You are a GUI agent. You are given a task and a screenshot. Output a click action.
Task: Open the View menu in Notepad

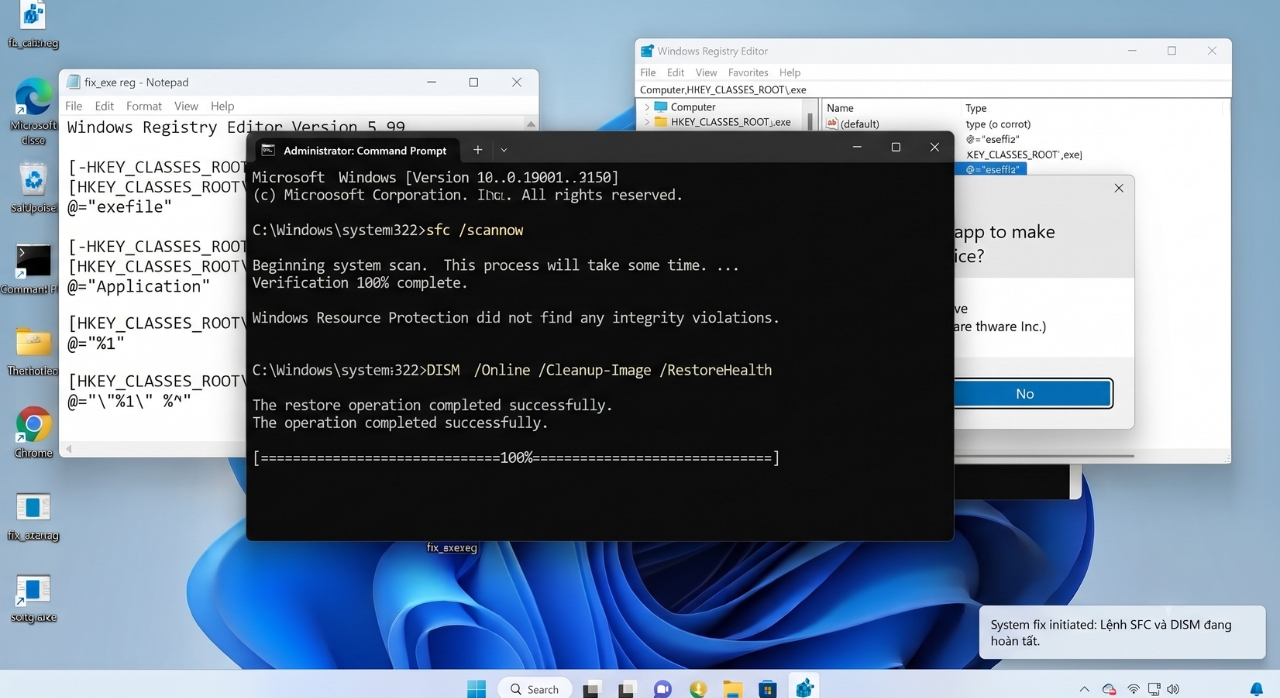[x=186, y=106]
